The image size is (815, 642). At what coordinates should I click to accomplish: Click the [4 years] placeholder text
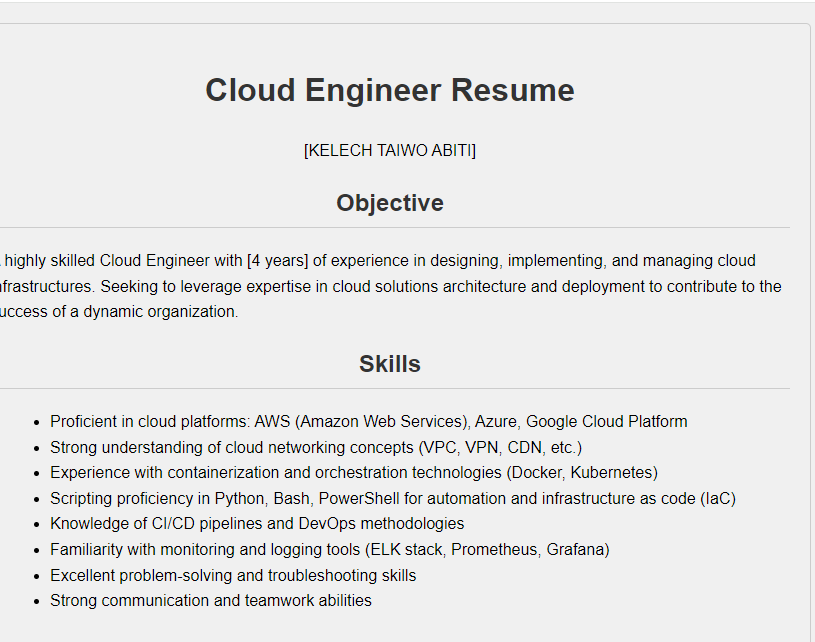coord(277,261)
